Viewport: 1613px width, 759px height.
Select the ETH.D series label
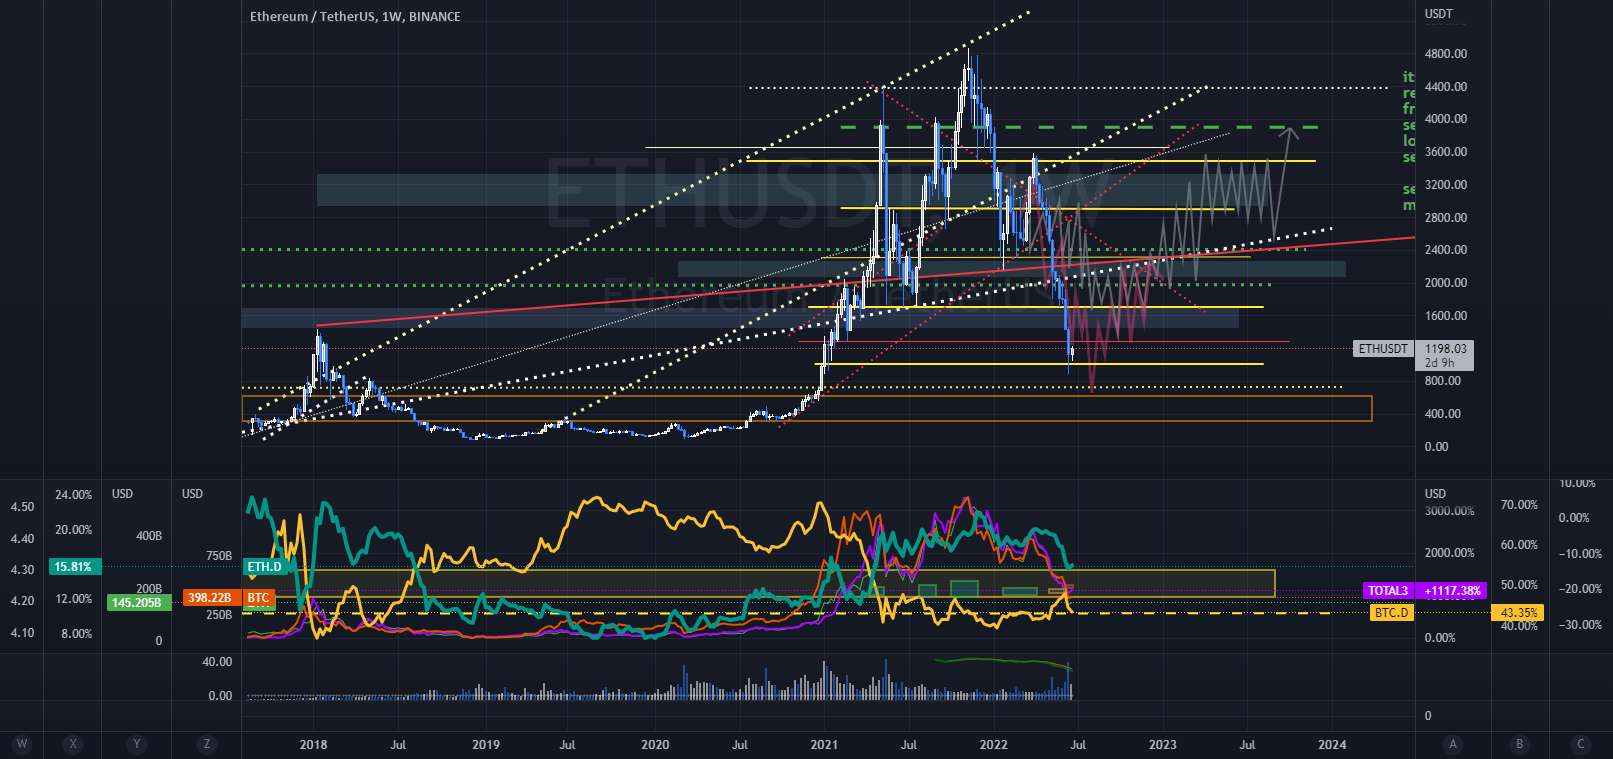click(x=264, y=567)
